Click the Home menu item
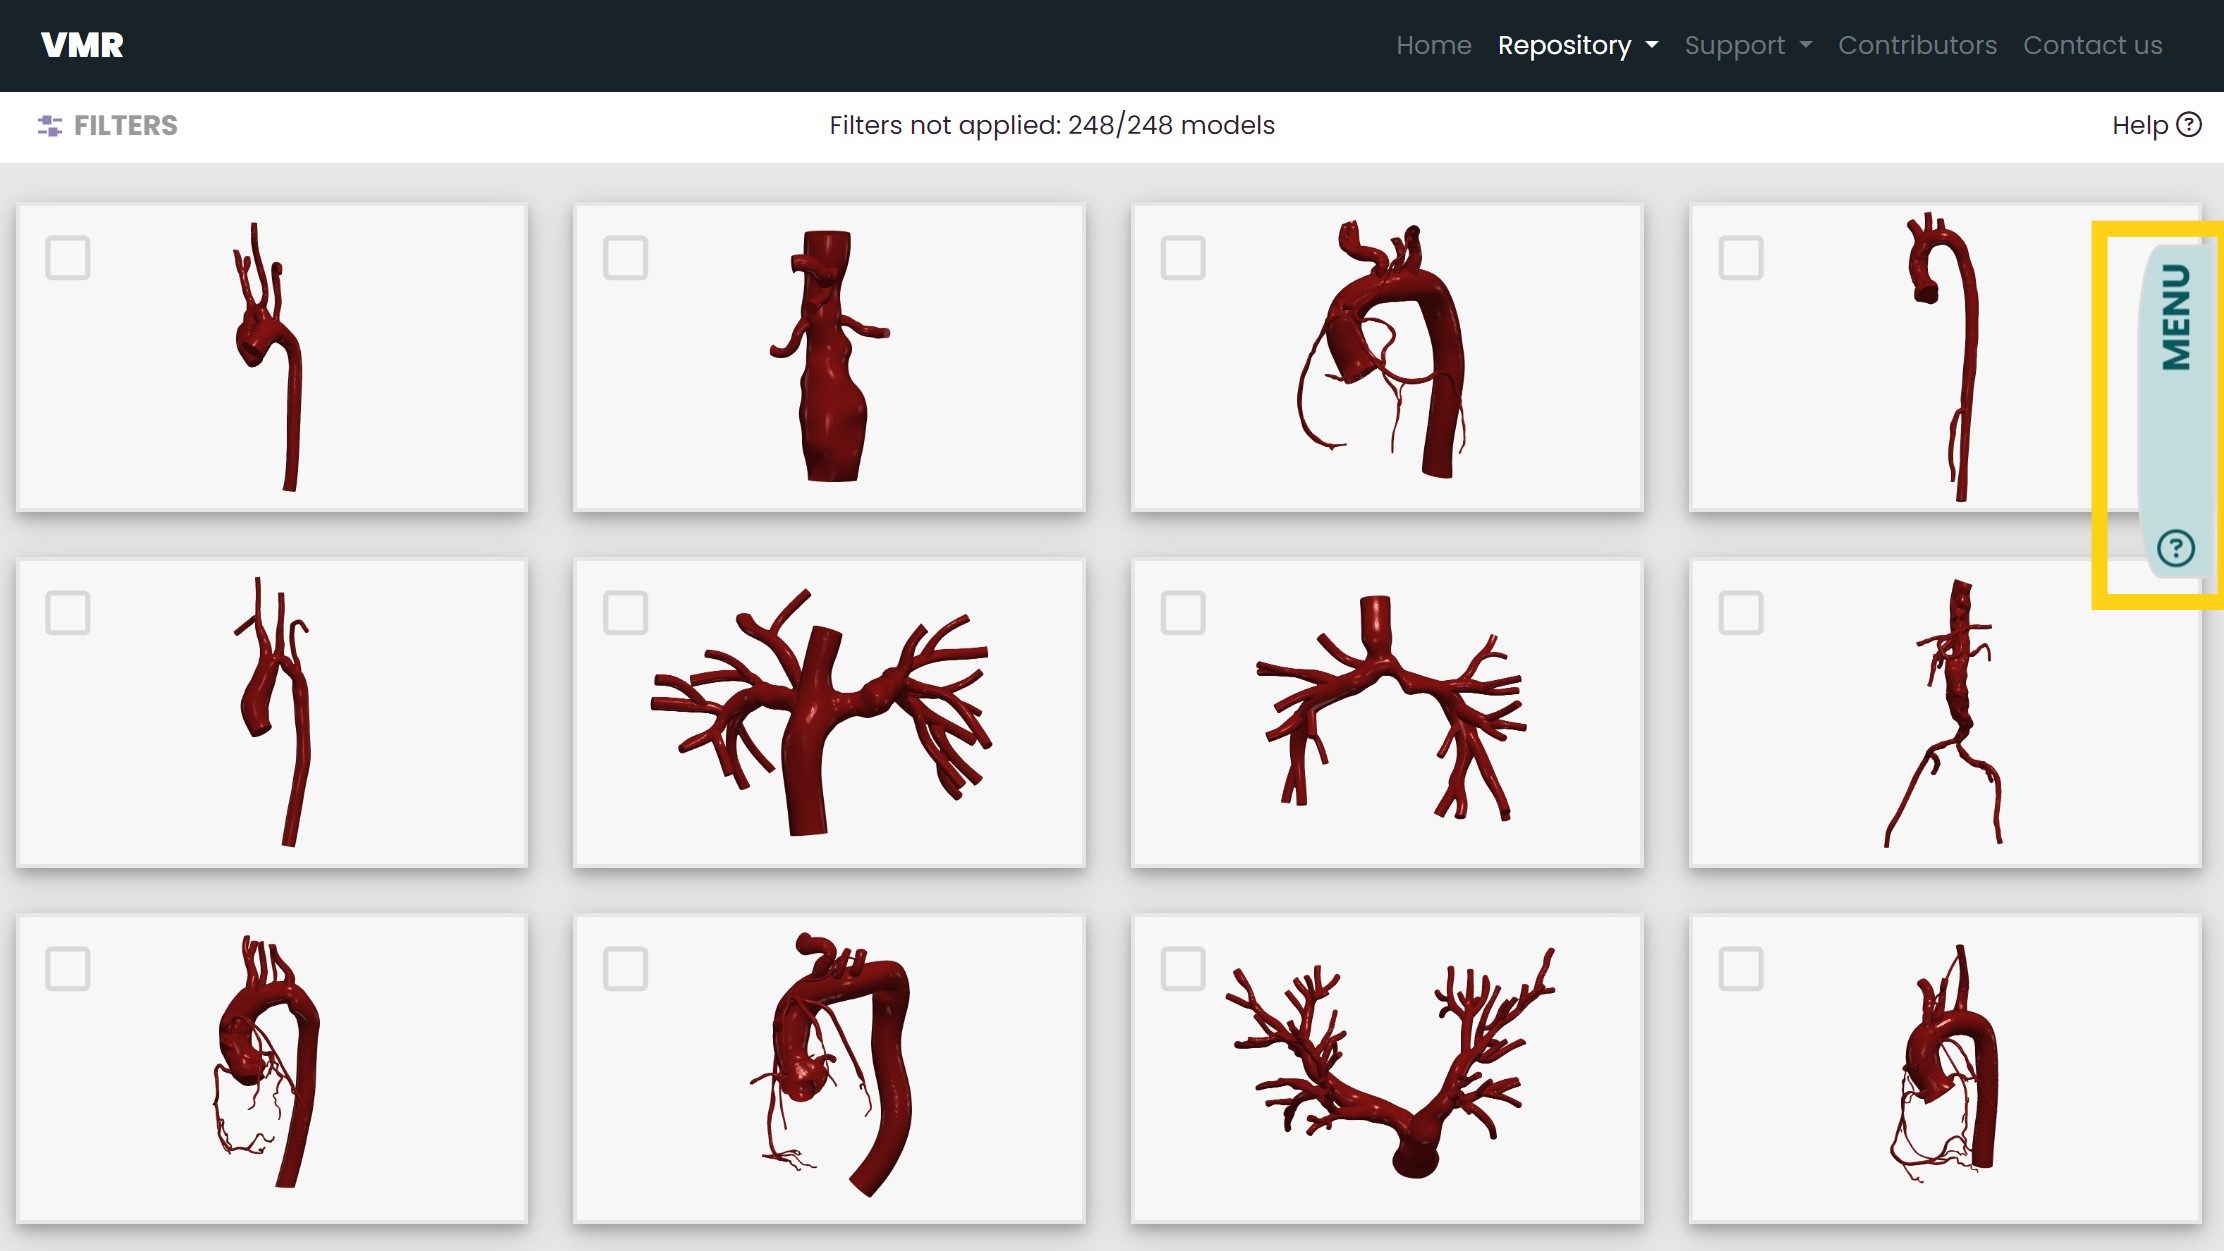 click(x=1433, y=46)
